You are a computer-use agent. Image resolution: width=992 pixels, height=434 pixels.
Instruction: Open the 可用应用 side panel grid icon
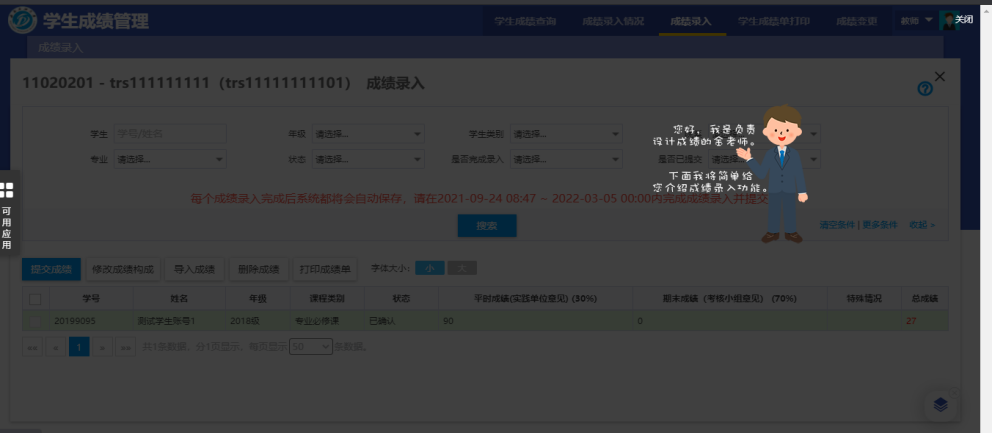click(7, 190)
